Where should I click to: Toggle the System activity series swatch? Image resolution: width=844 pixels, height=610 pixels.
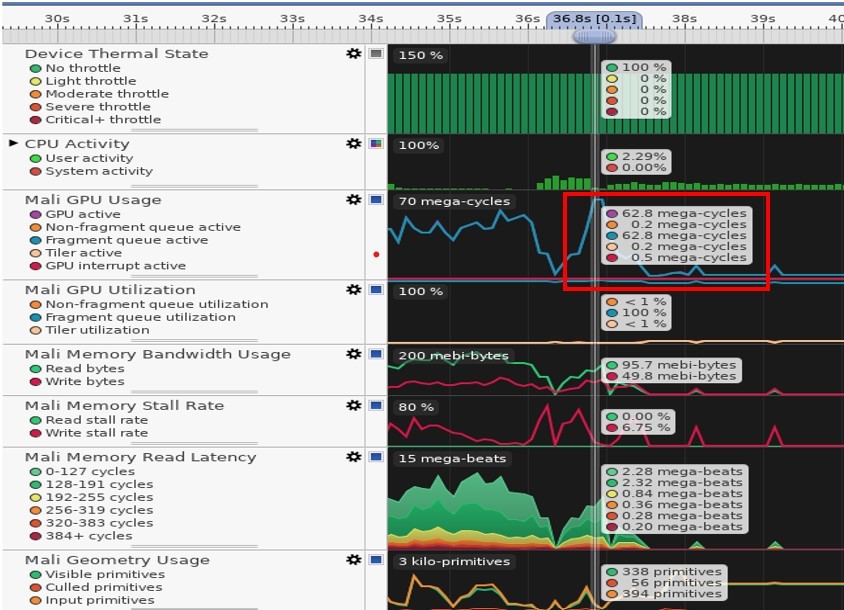[x=36, y=171]
